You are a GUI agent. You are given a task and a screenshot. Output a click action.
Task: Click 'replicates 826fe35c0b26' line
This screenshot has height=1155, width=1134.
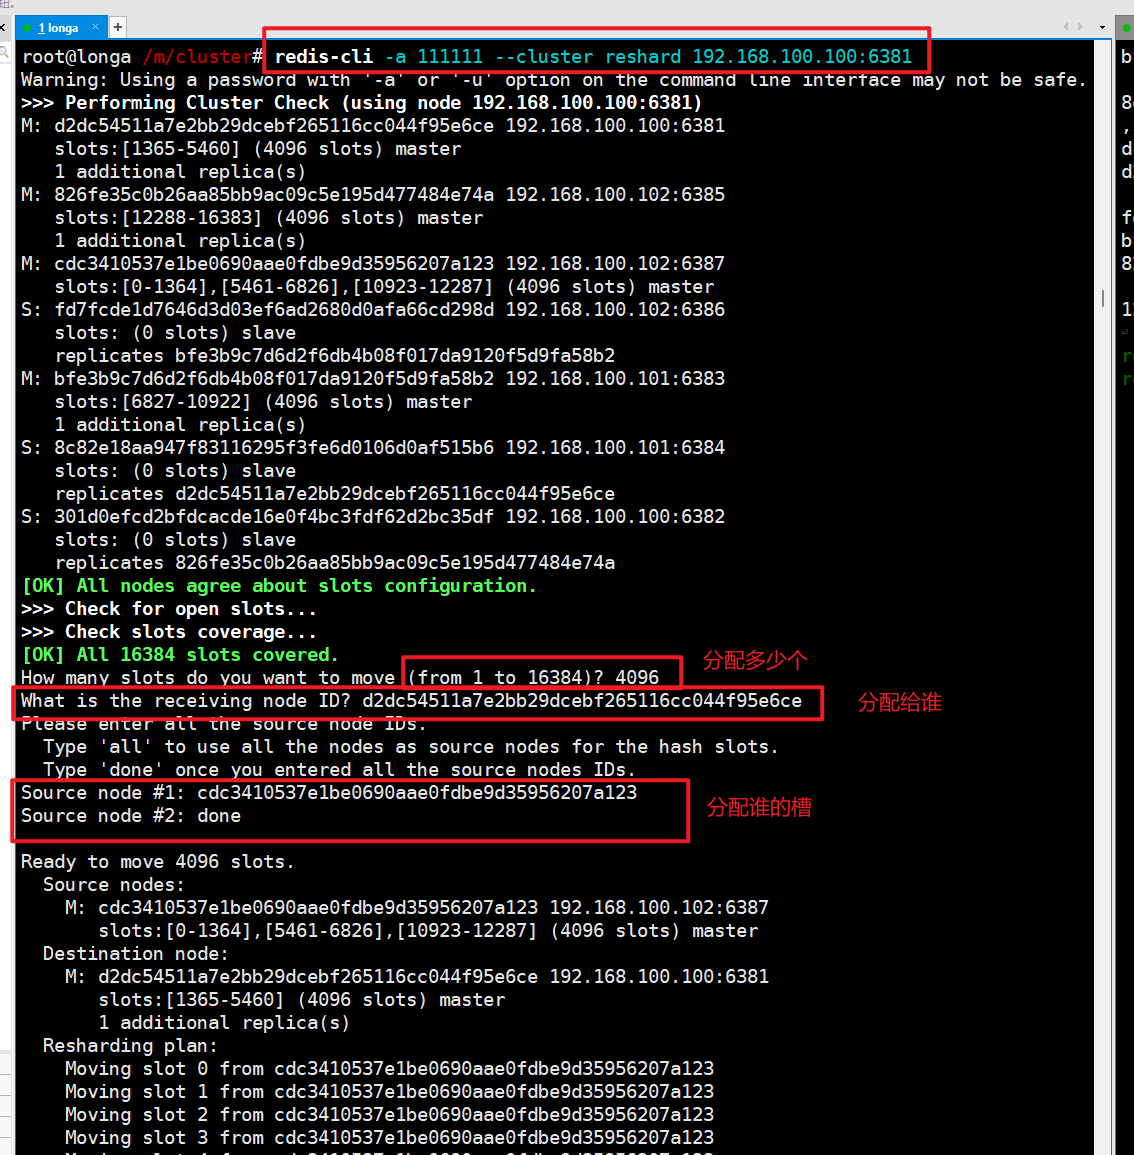(335, 563)
